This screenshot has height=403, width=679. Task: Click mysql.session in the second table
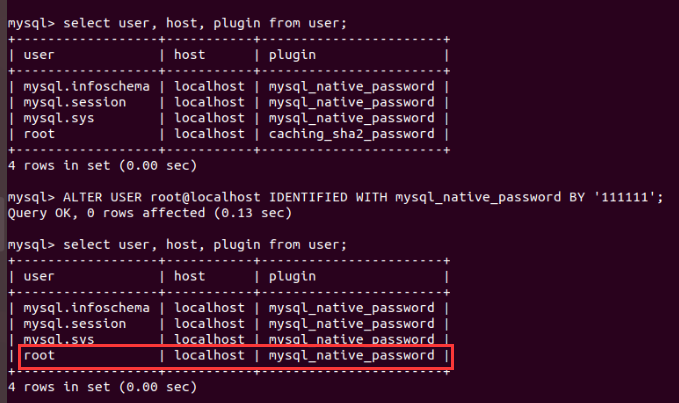coord(74,324)
